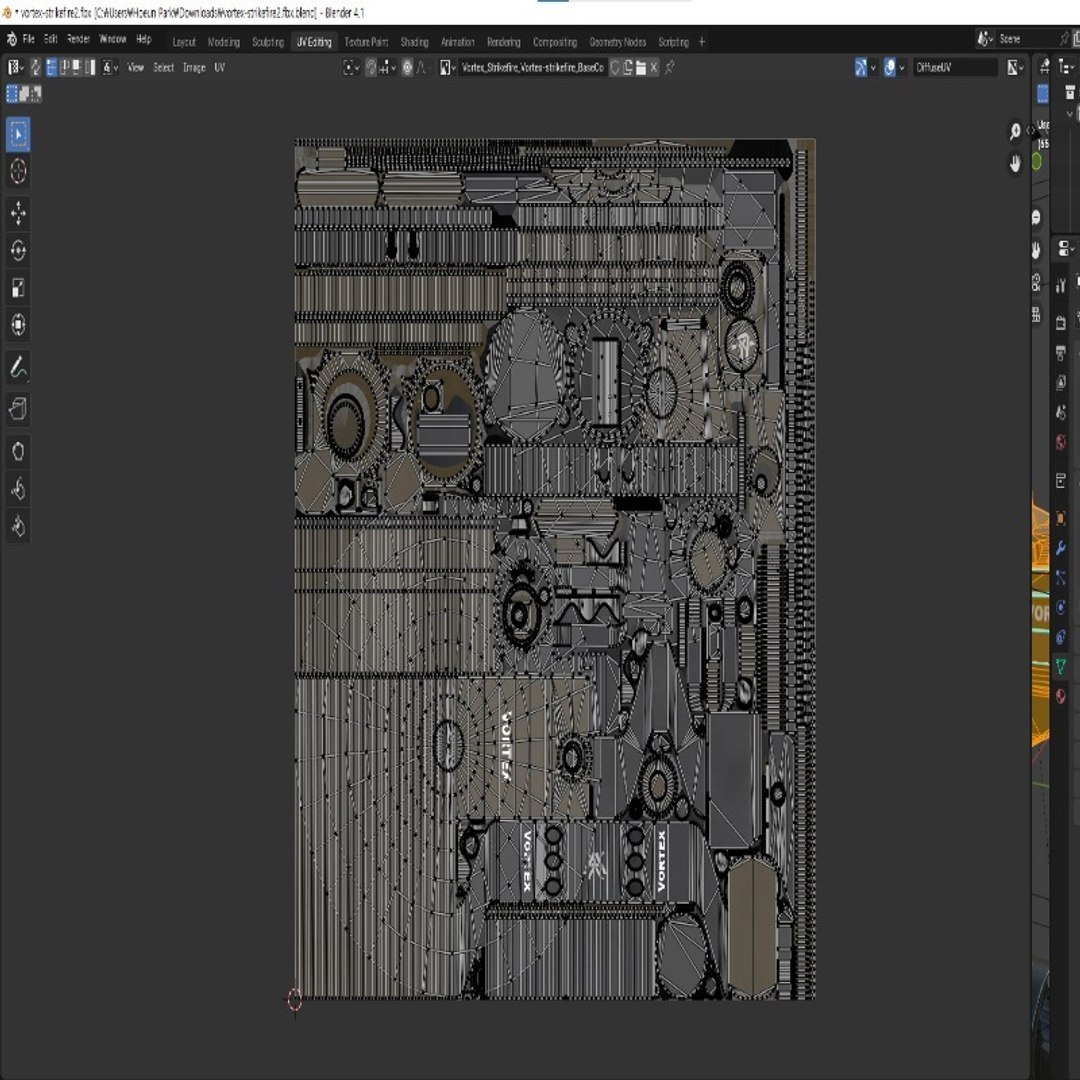1080x1080 pixels.
Task: Open the sticky selection mode dropdown
Action: tap(110, 68)
